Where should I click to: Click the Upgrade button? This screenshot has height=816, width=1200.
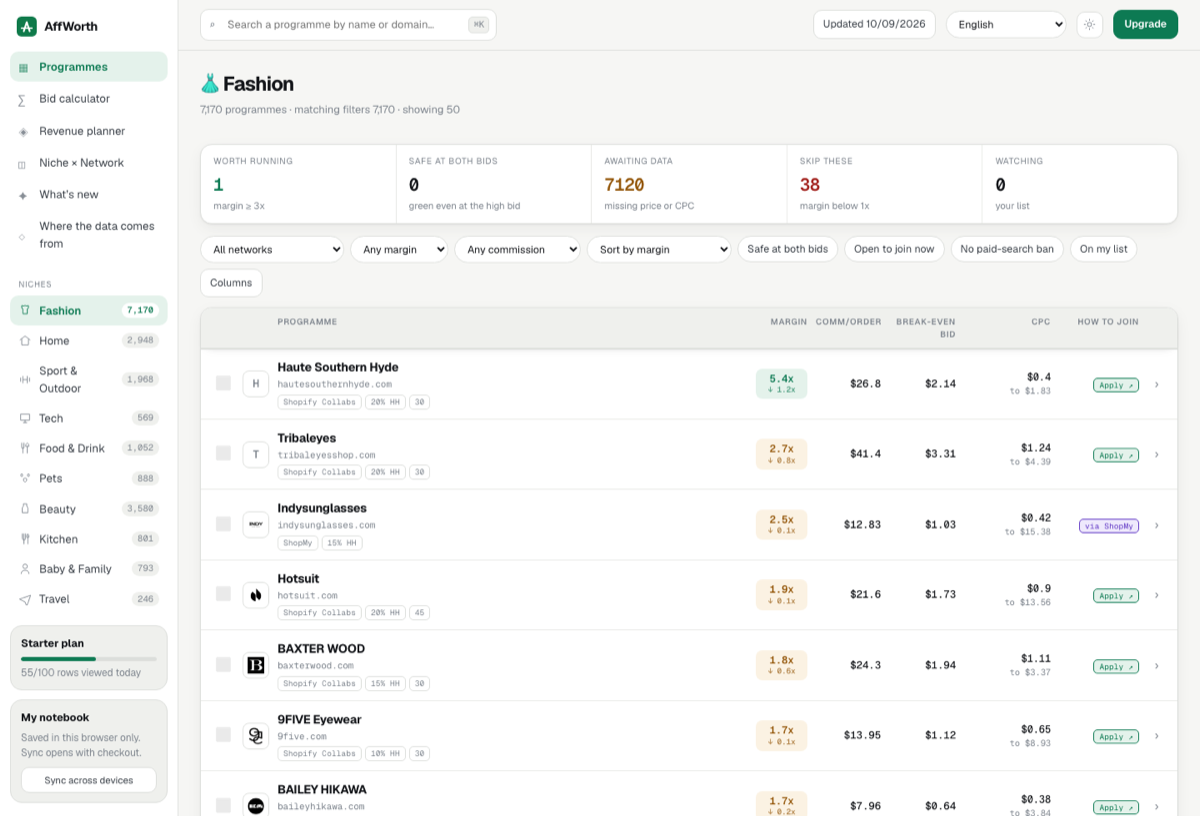coord(1145,24)
